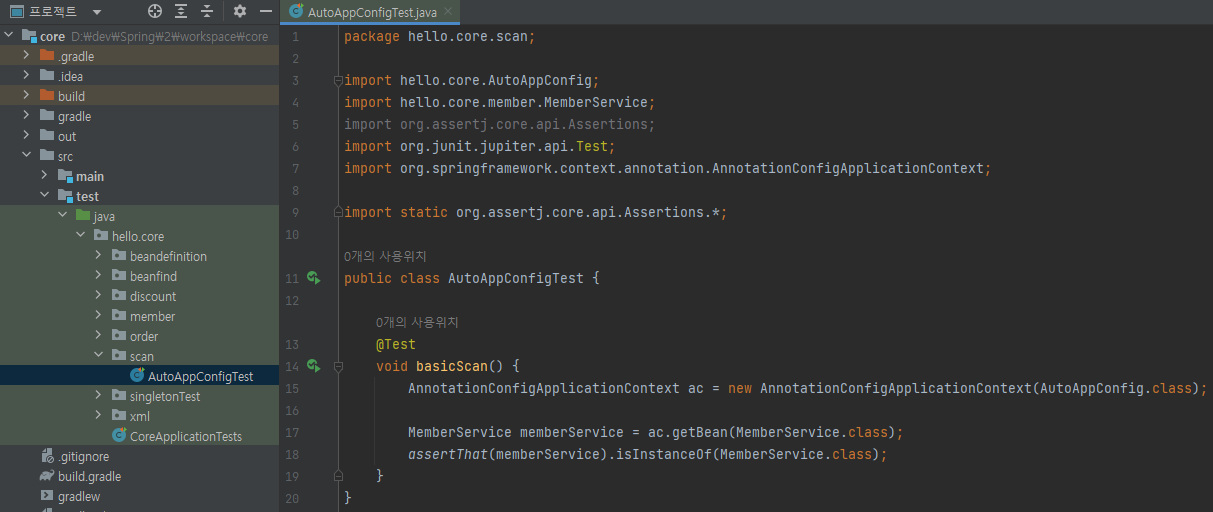1213x512 pixels.
Task: Collapse the src folder
Action: (27, 156)
